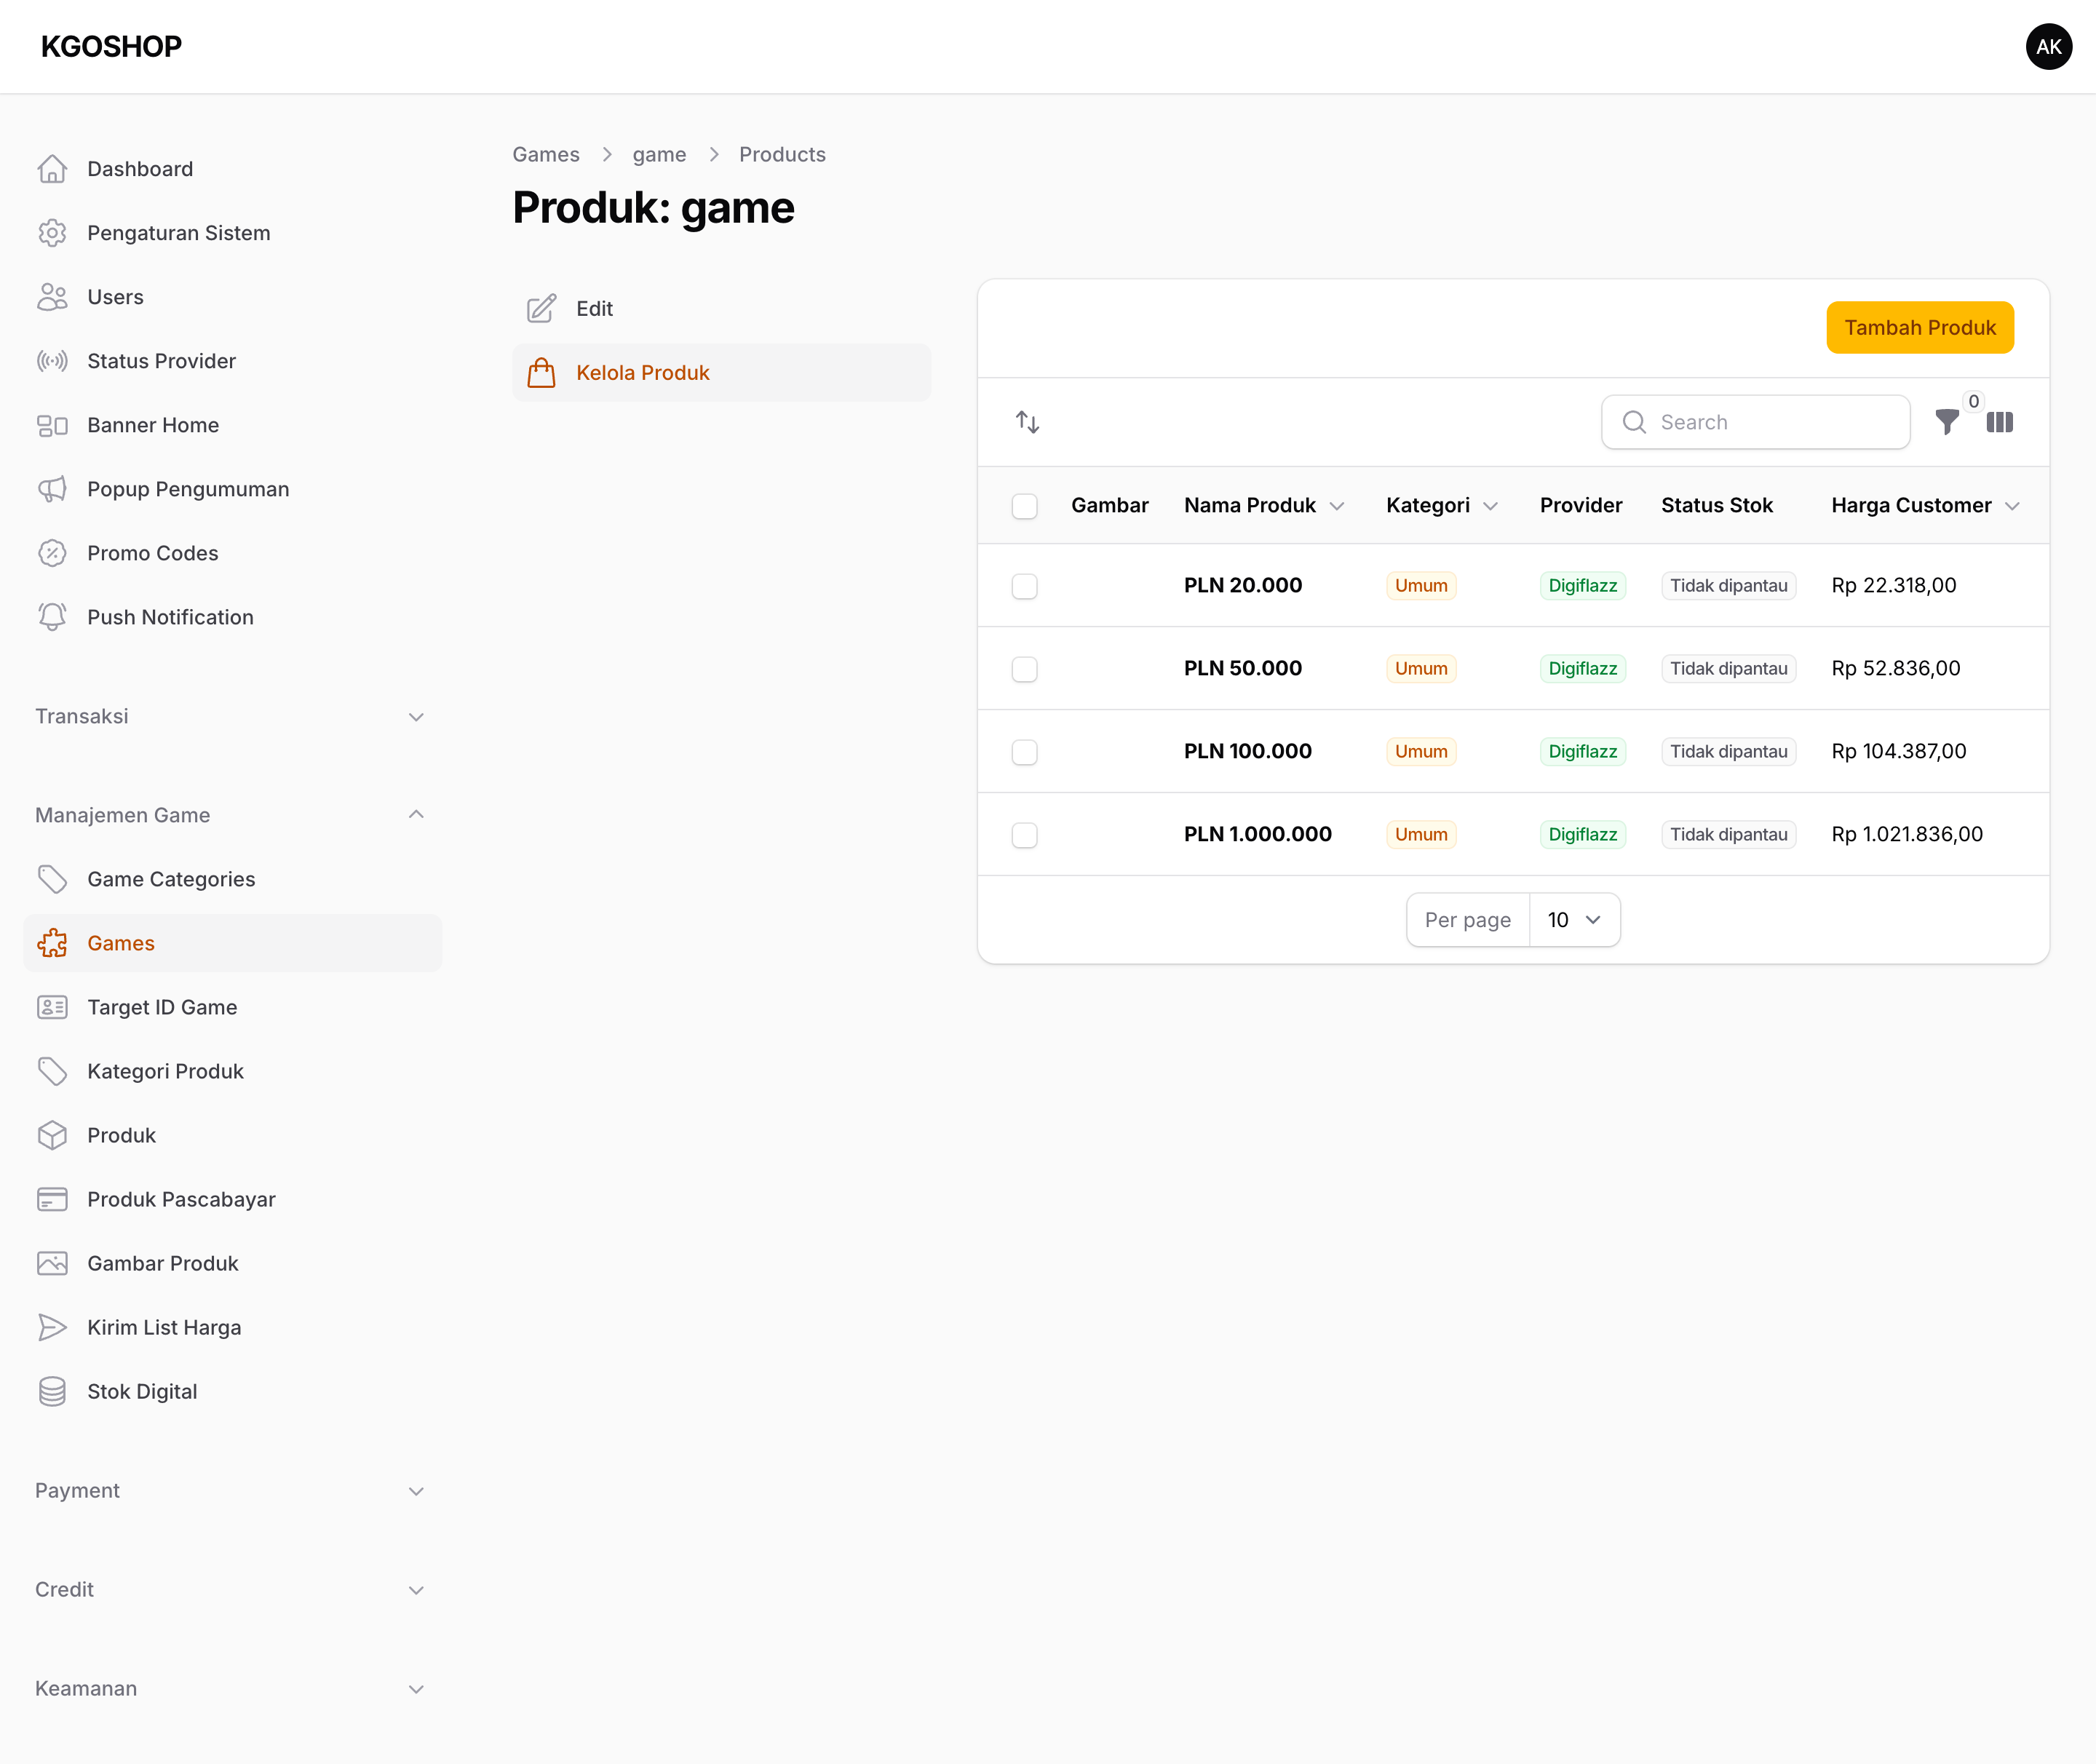Click the Stok Digital database icon
This screenshot has width=2096, height=1764.
52,1391
